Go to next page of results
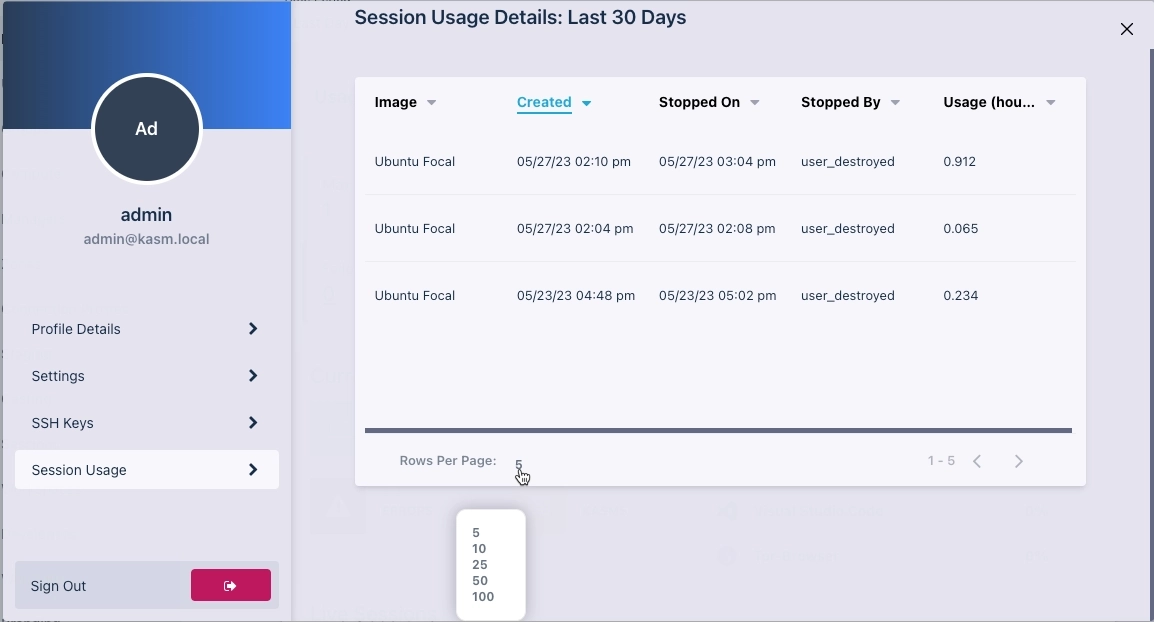Viewport: 1154px width, 622px height. coord(1019,461)
